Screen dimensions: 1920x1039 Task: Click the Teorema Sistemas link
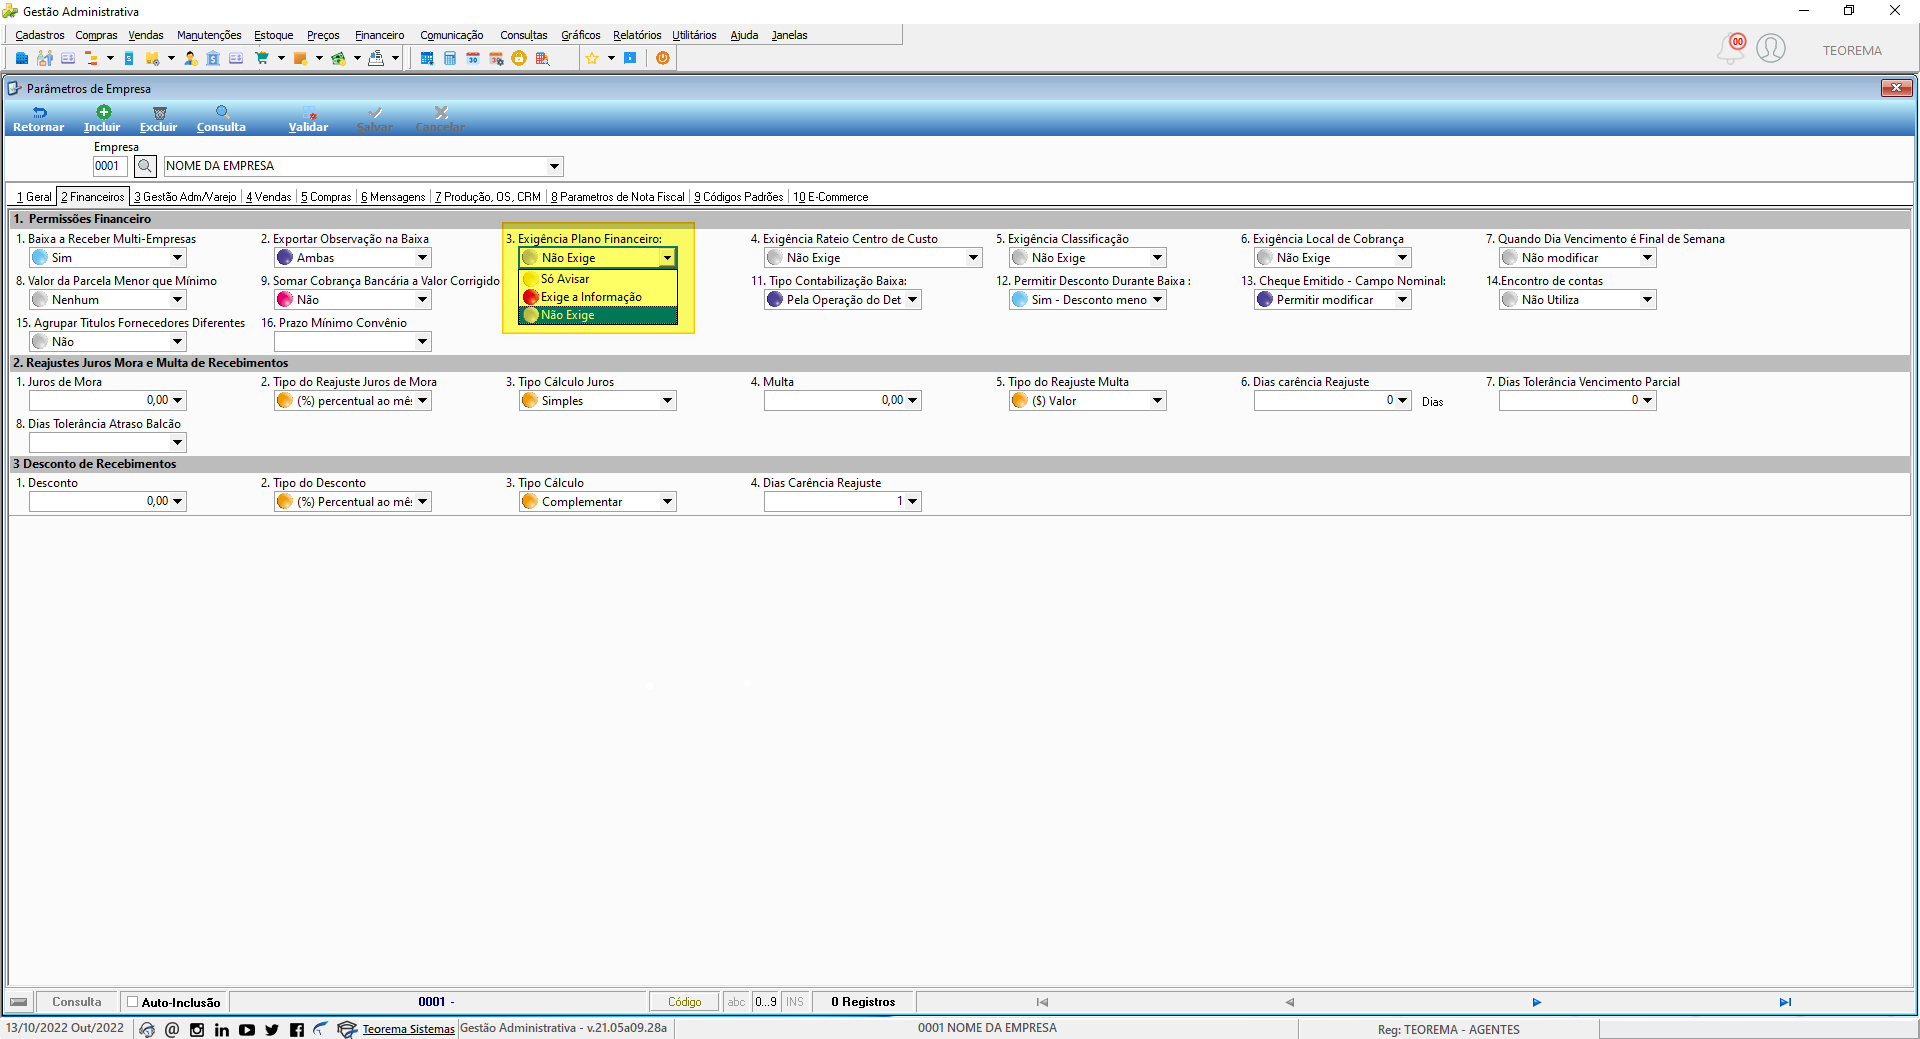click(408, 1029)
